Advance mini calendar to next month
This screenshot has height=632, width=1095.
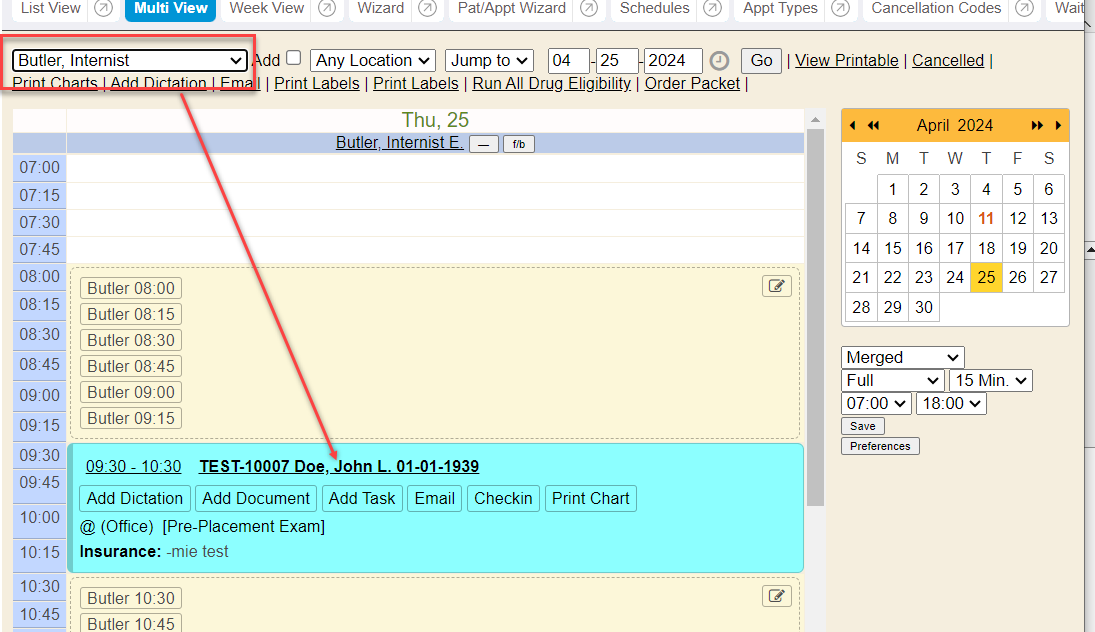click(1058, 125)
